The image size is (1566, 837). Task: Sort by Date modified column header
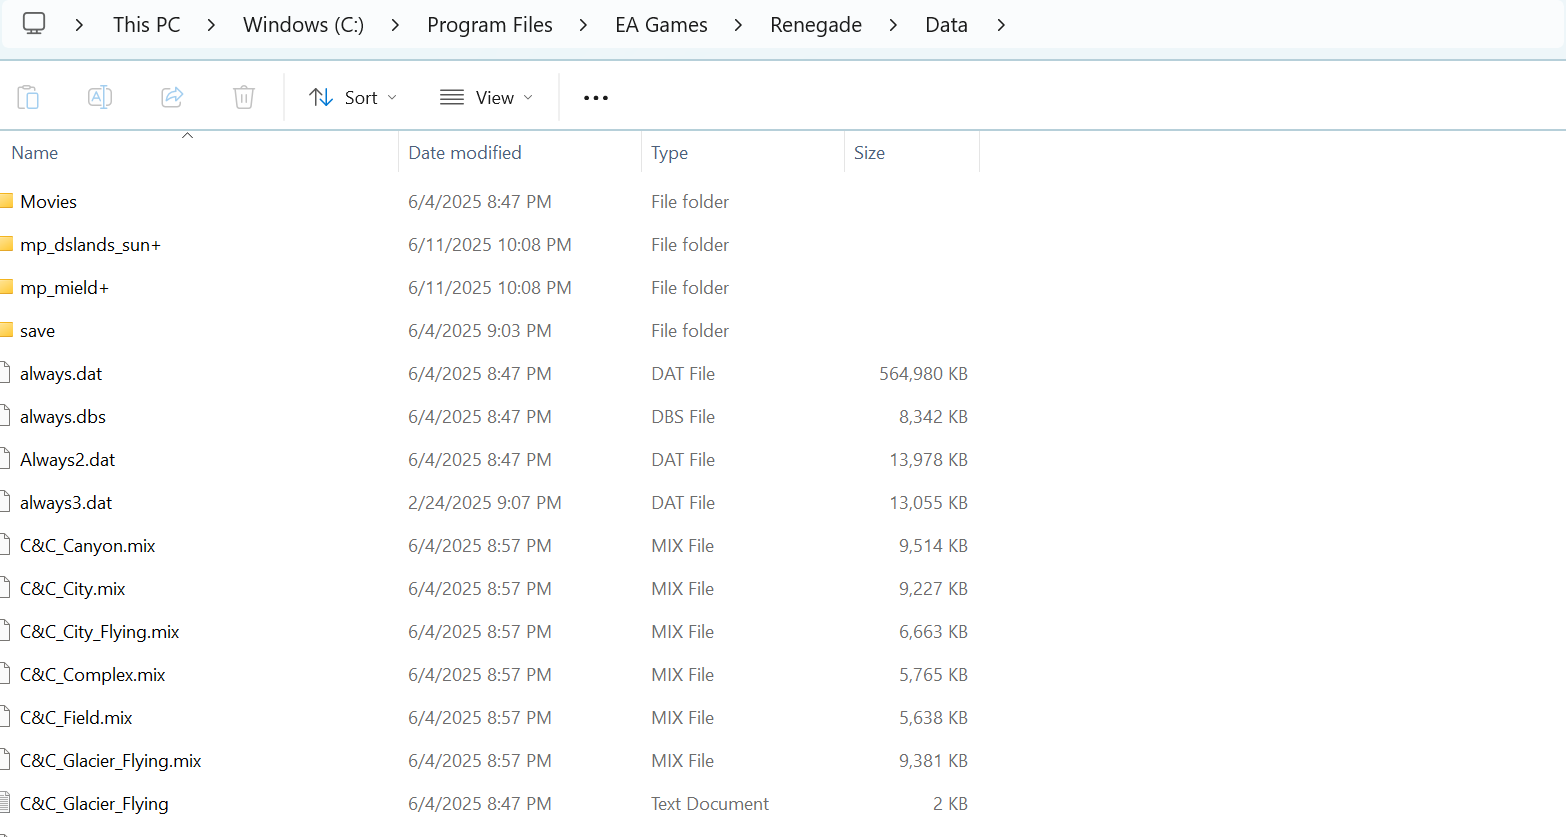[x=465, y=153]
